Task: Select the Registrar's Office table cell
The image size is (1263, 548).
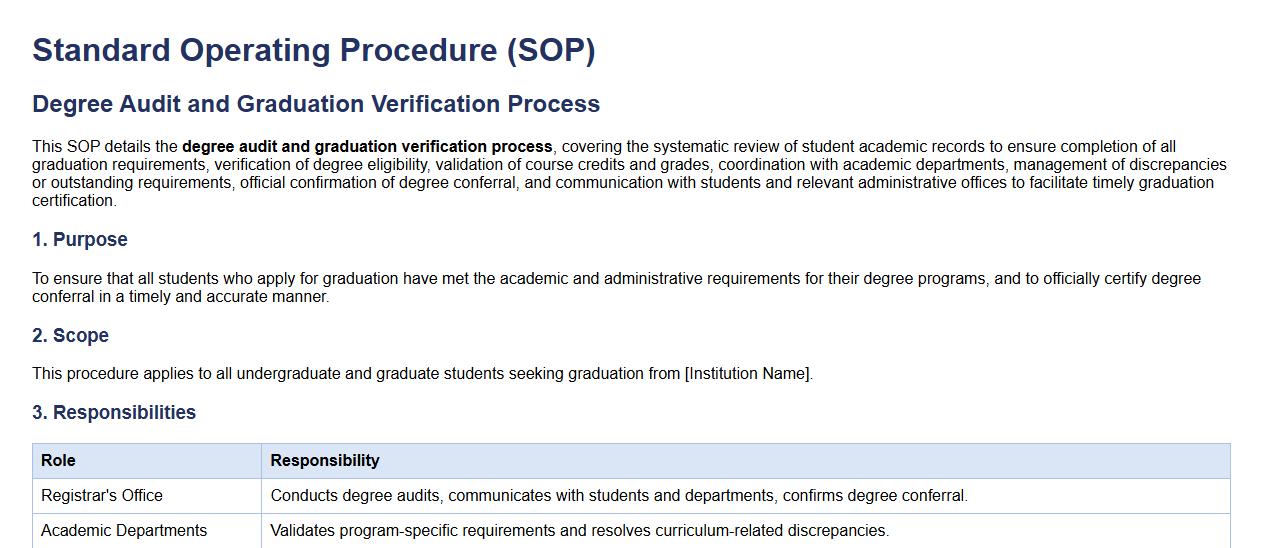Action: pyautogui.click(x=102, y=496)
